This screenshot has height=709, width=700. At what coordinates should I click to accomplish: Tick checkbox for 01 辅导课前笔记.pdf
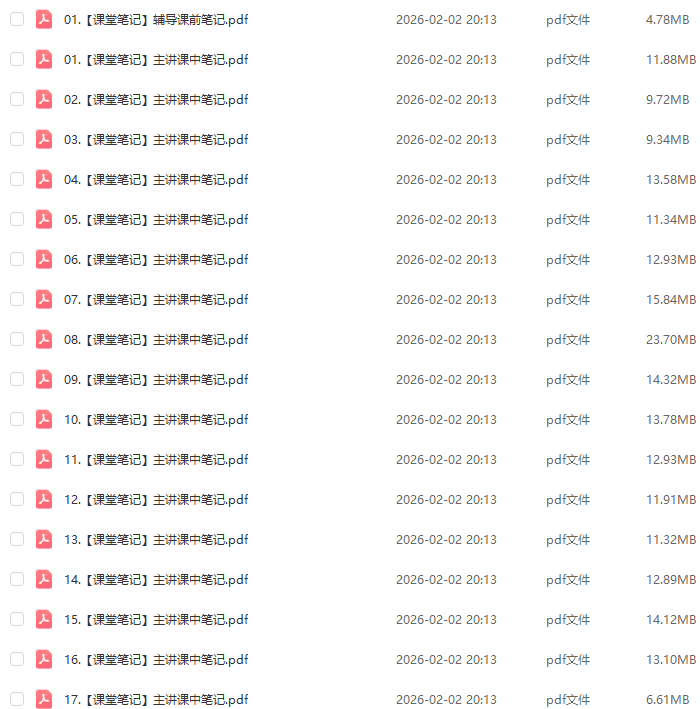(x=17, y=19)
